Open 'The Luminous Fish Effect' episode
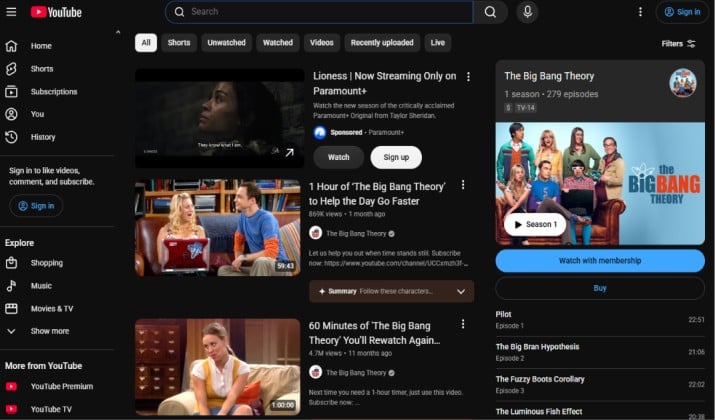 point(600,412)
